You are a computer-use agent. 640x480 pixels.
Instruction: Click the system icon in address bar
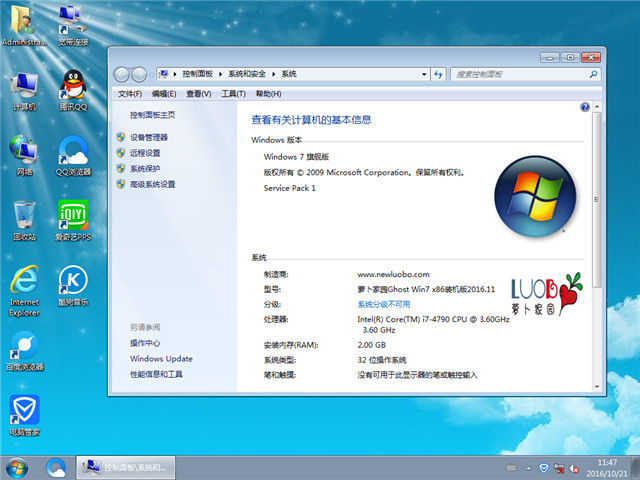pyautogui.click(x=163, y=74)
